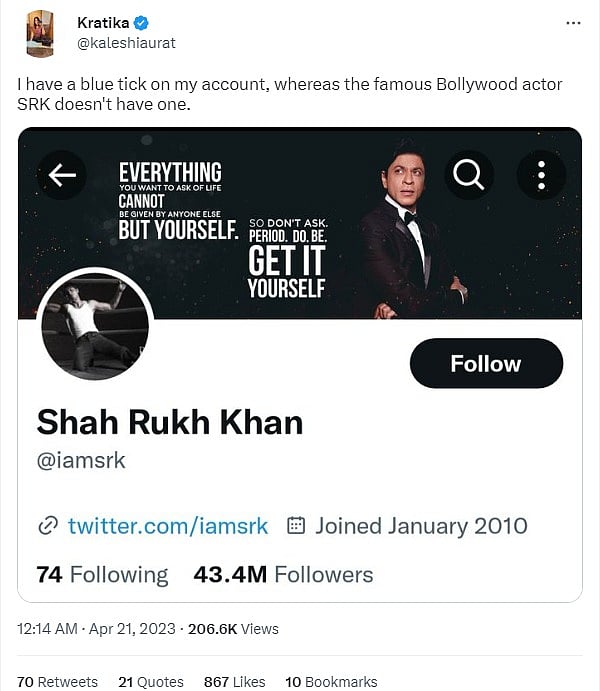Screen dimensions: 600x691
Task: Click the link chain icon beside the URL
Action: pyautogui.click(x=47, y=526)
